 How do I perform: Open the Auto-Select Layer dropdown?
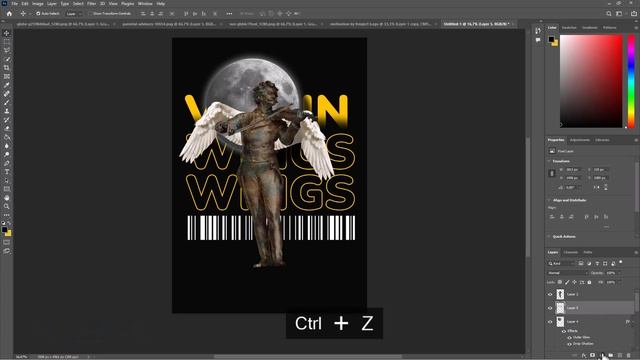[74, 13]
